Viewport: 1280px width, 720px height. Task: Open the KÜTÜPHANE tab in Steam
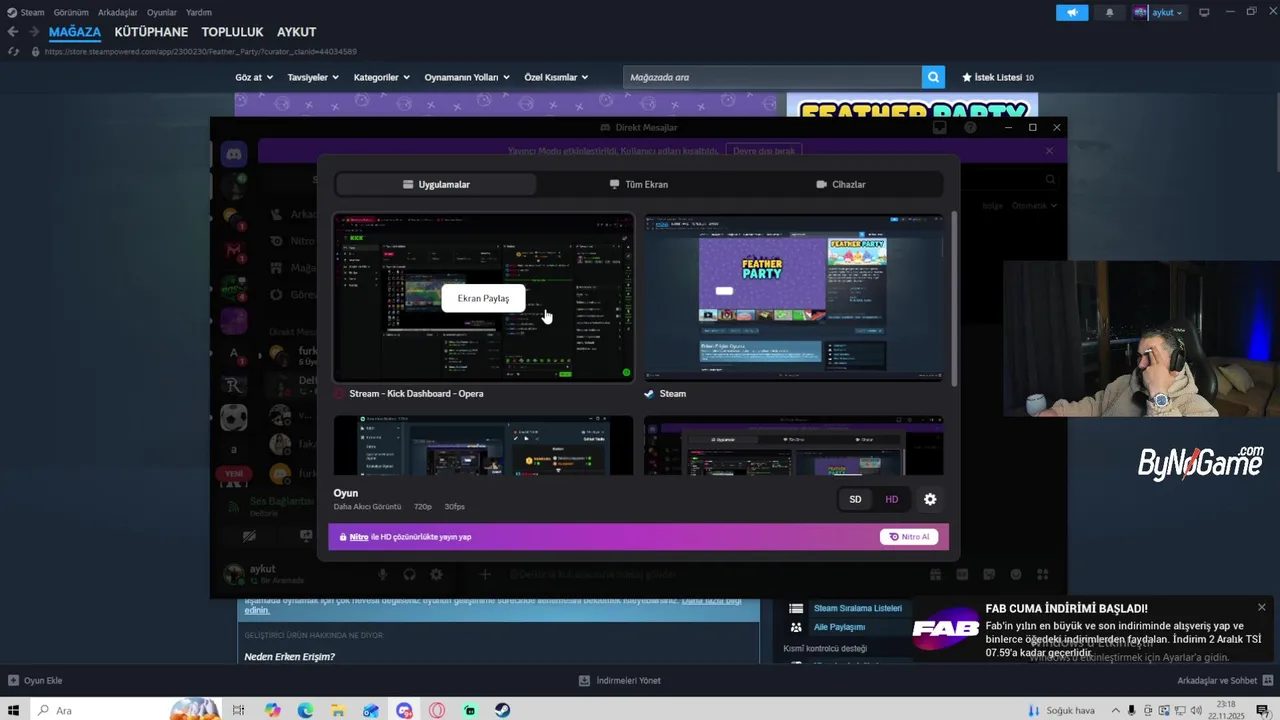151,32
